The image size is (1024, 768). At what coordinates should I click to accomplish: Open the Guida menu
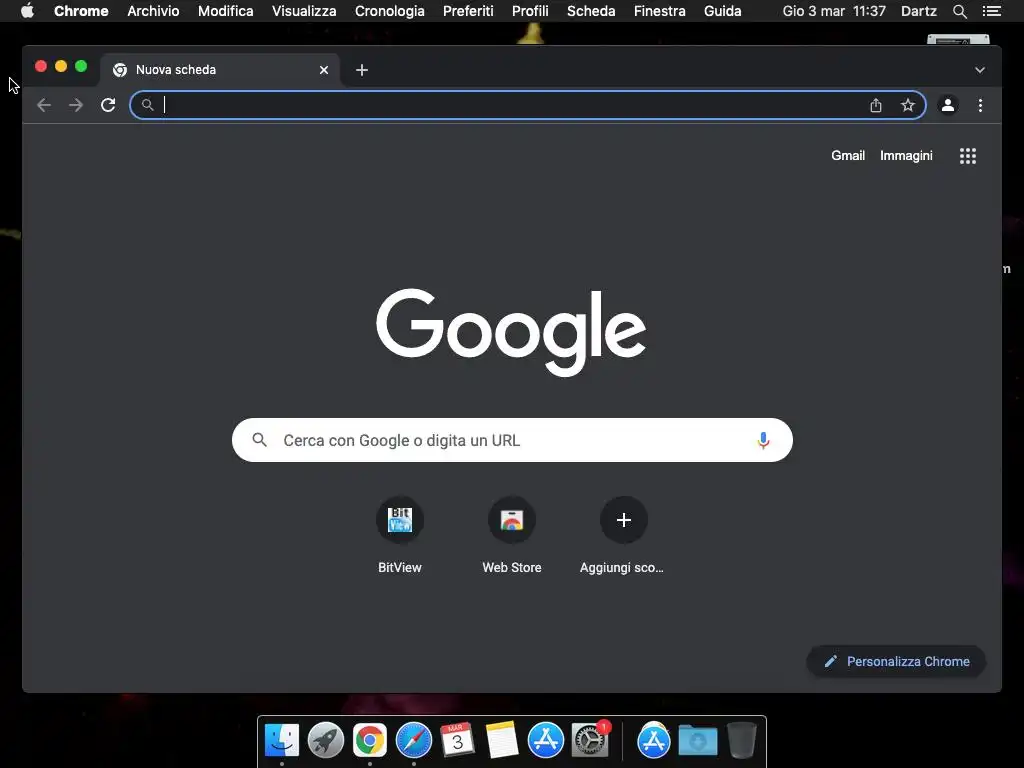(722, 11)
